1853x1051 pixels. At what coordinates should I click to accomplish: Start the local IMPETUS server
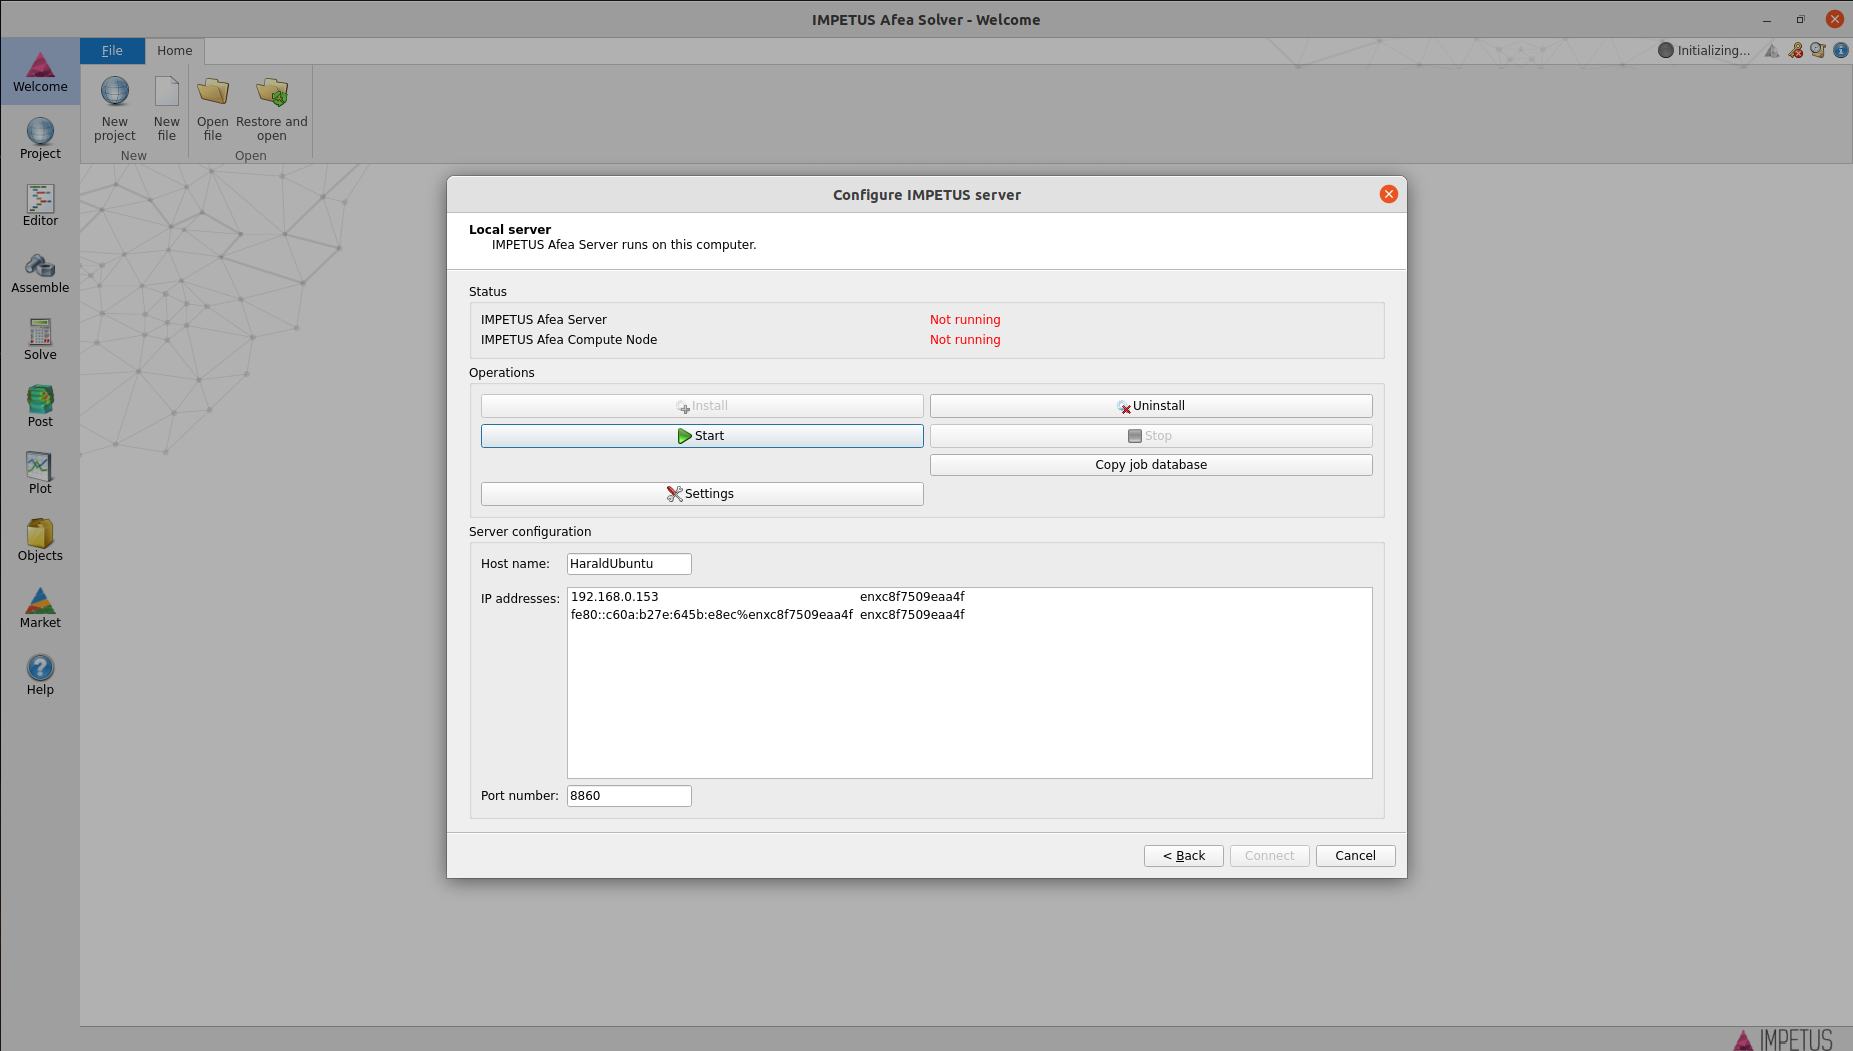[702, 436]
